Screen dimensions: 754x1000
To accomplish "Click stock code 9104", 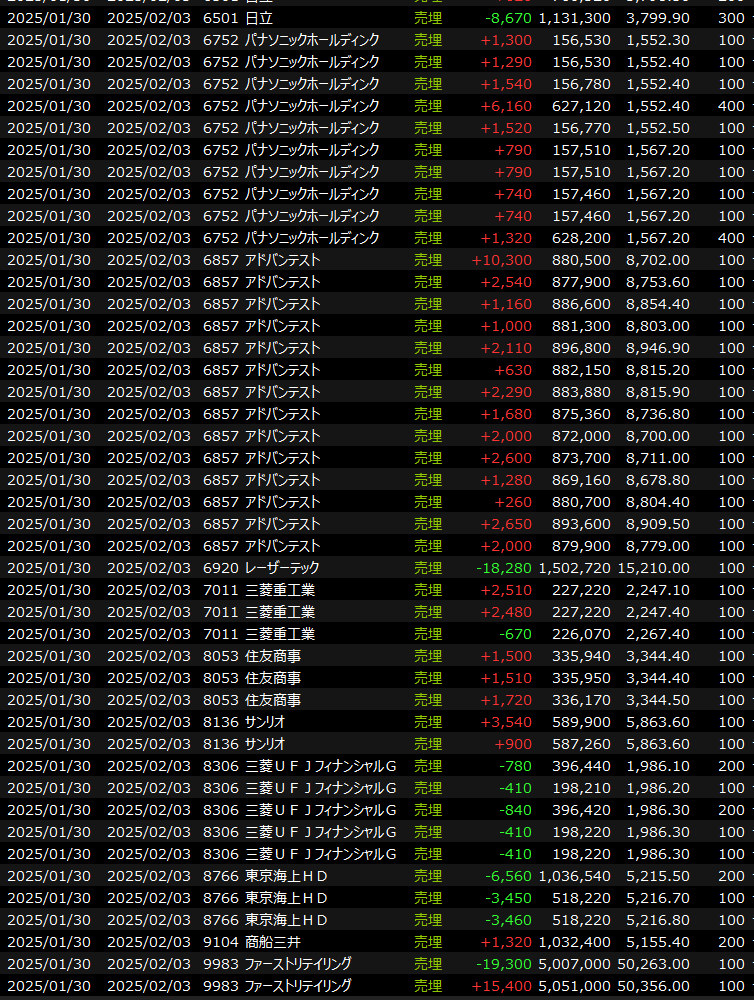I will click(220, 942).
